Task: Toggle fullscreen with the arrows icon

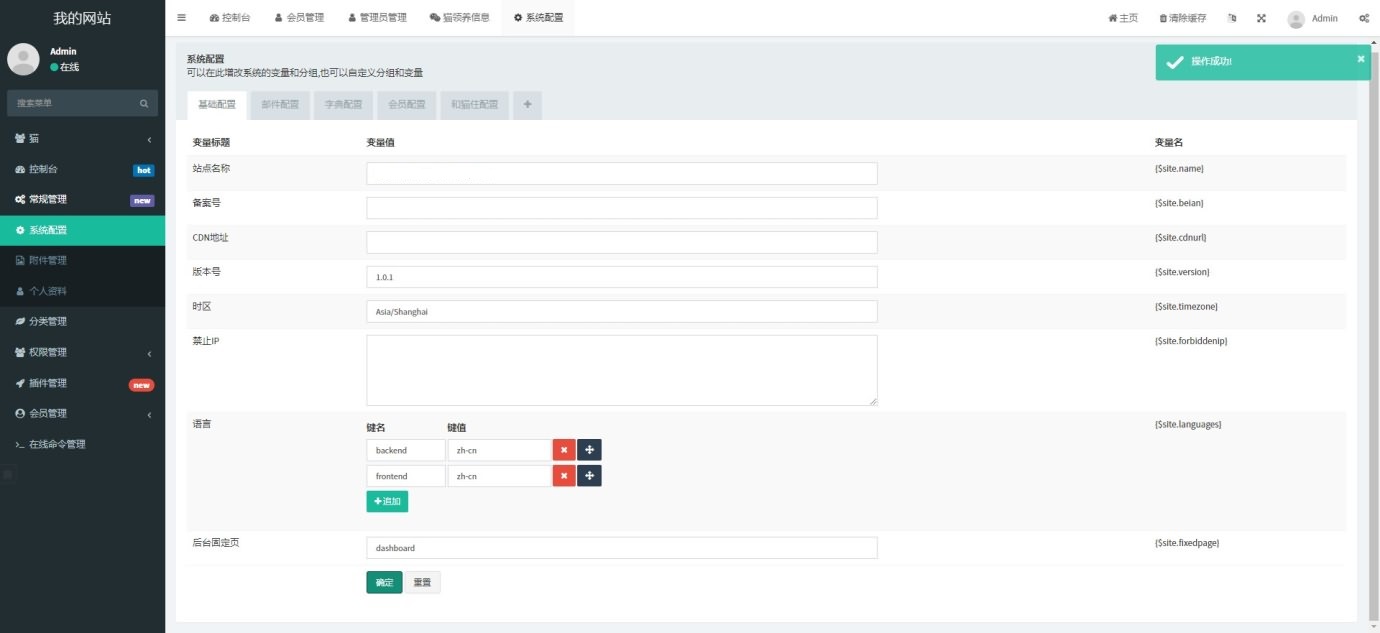Action: pos(1261,18)
